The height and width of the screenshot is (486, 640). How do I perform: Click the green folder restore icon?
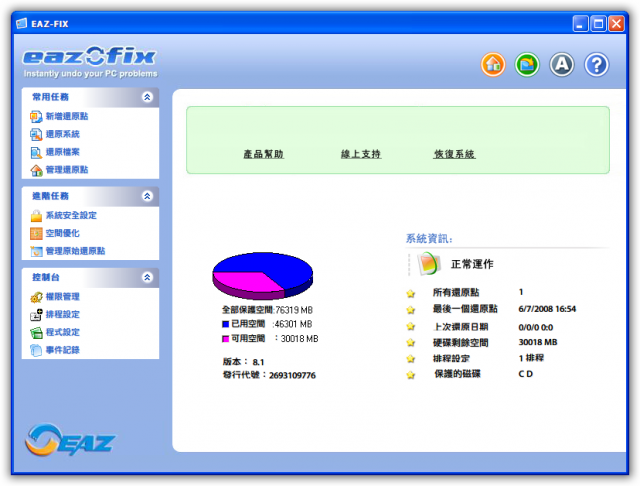(527, 64)
